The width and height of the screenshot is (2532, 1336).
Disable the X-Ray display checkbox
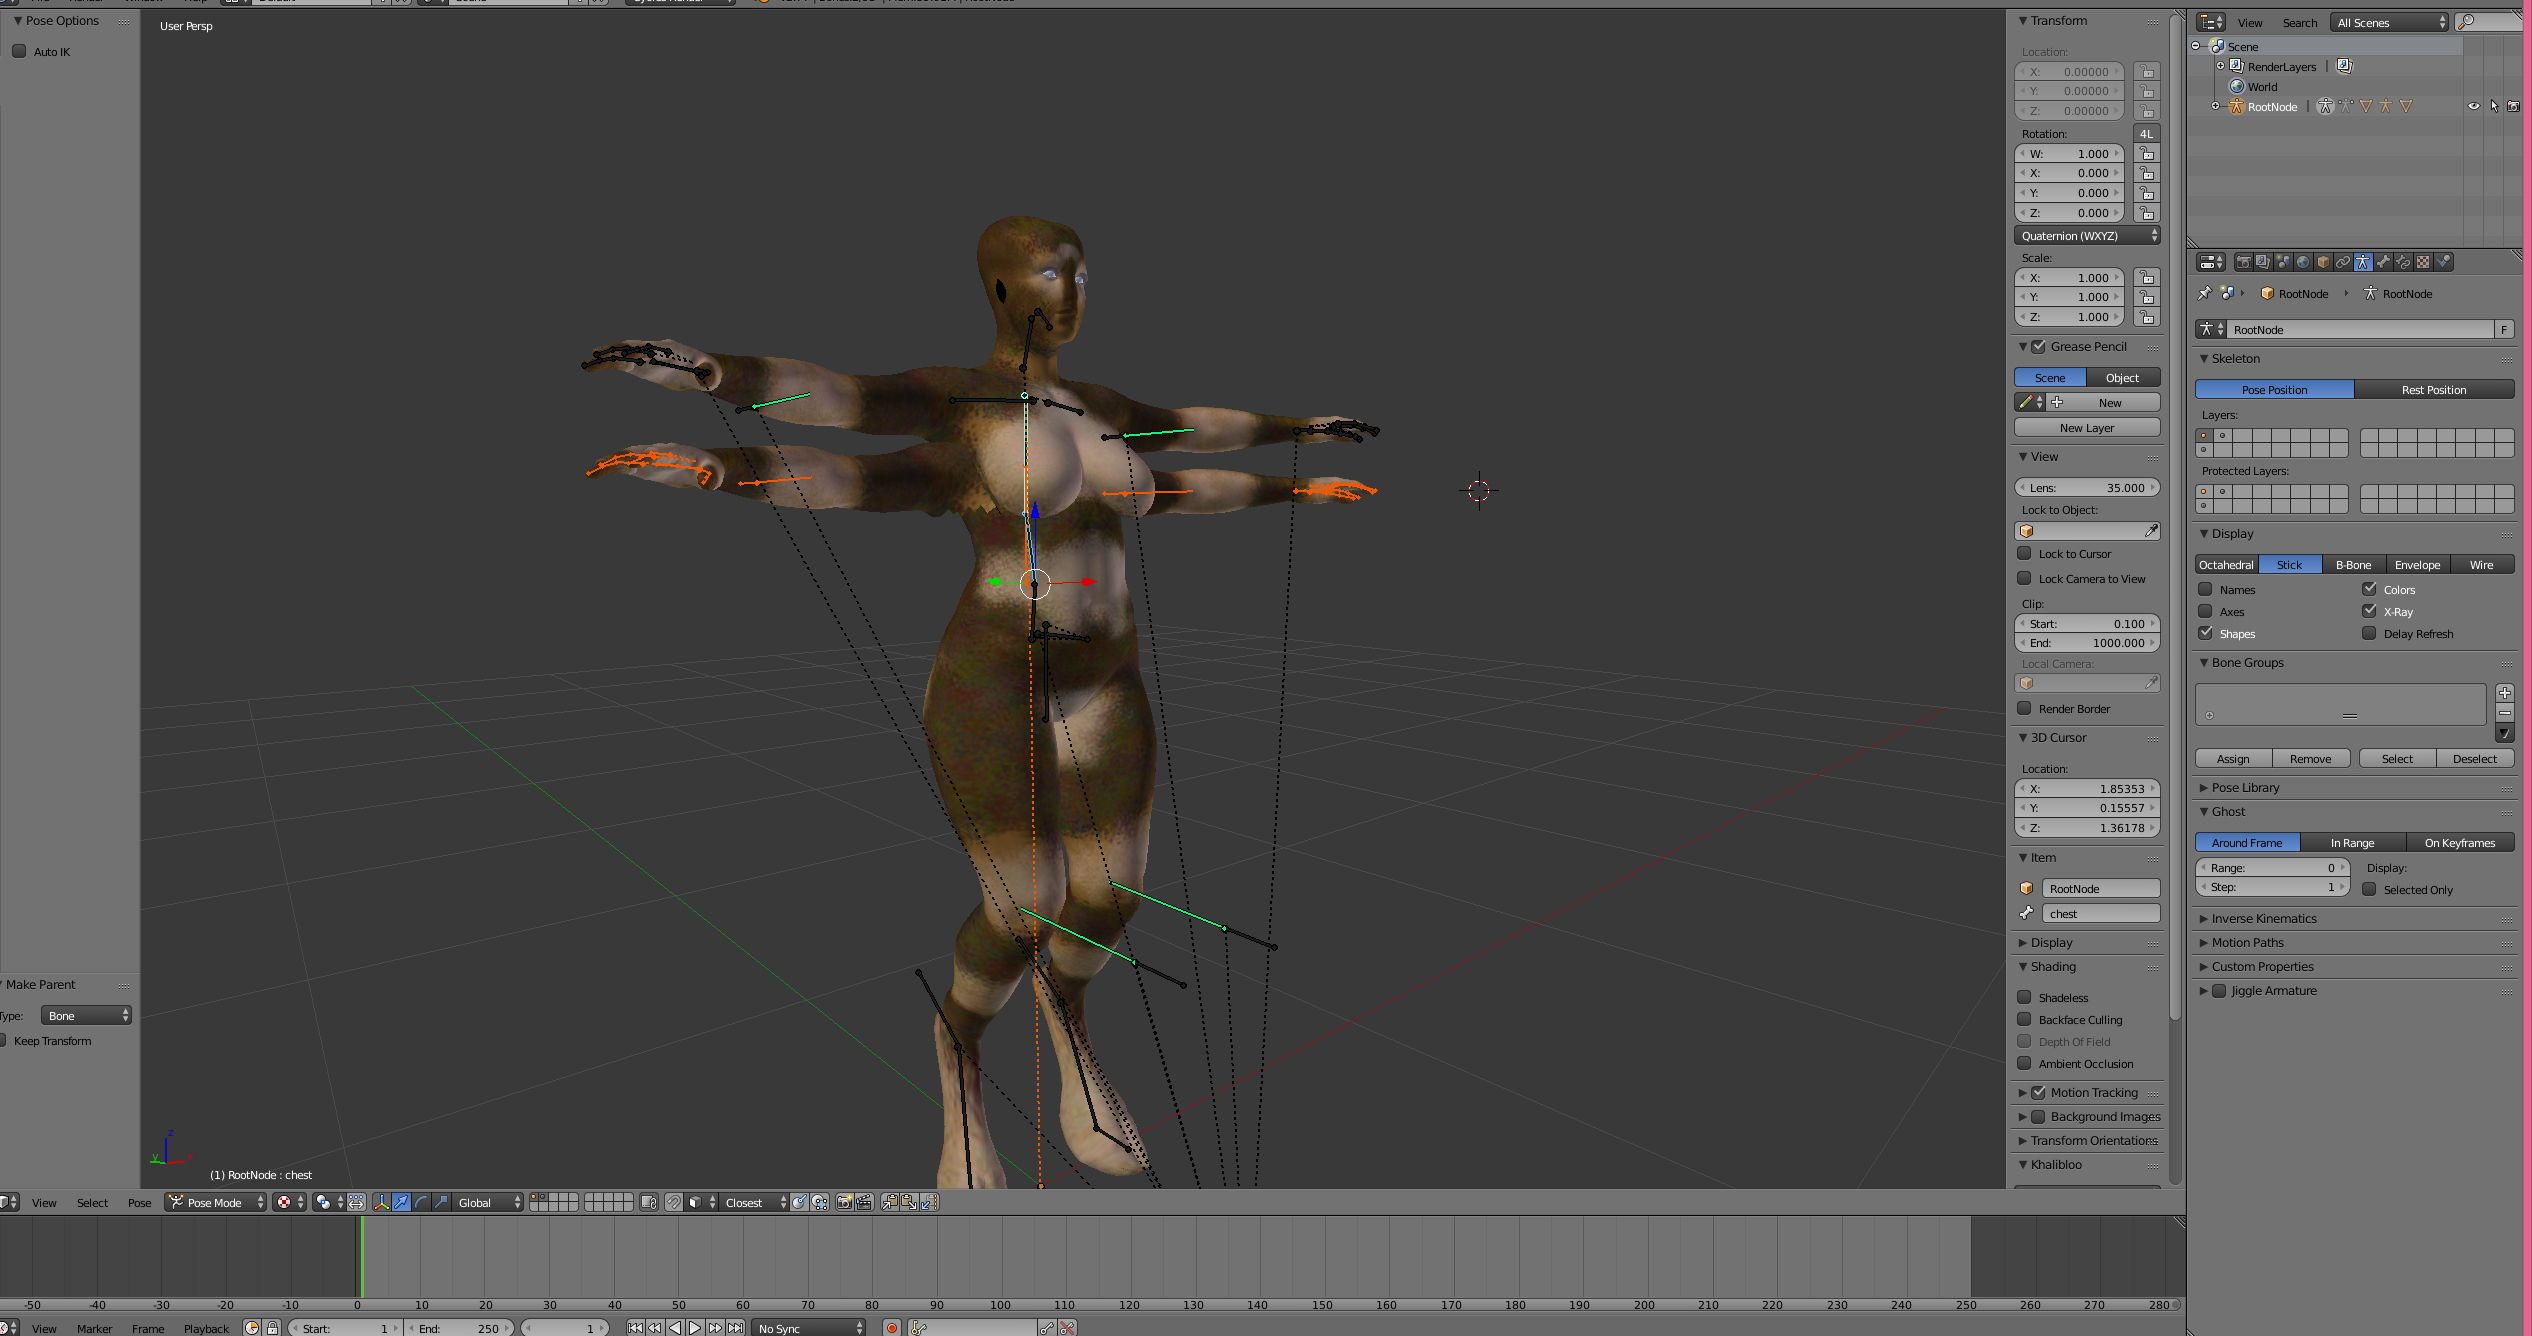tap(2369, 611)
